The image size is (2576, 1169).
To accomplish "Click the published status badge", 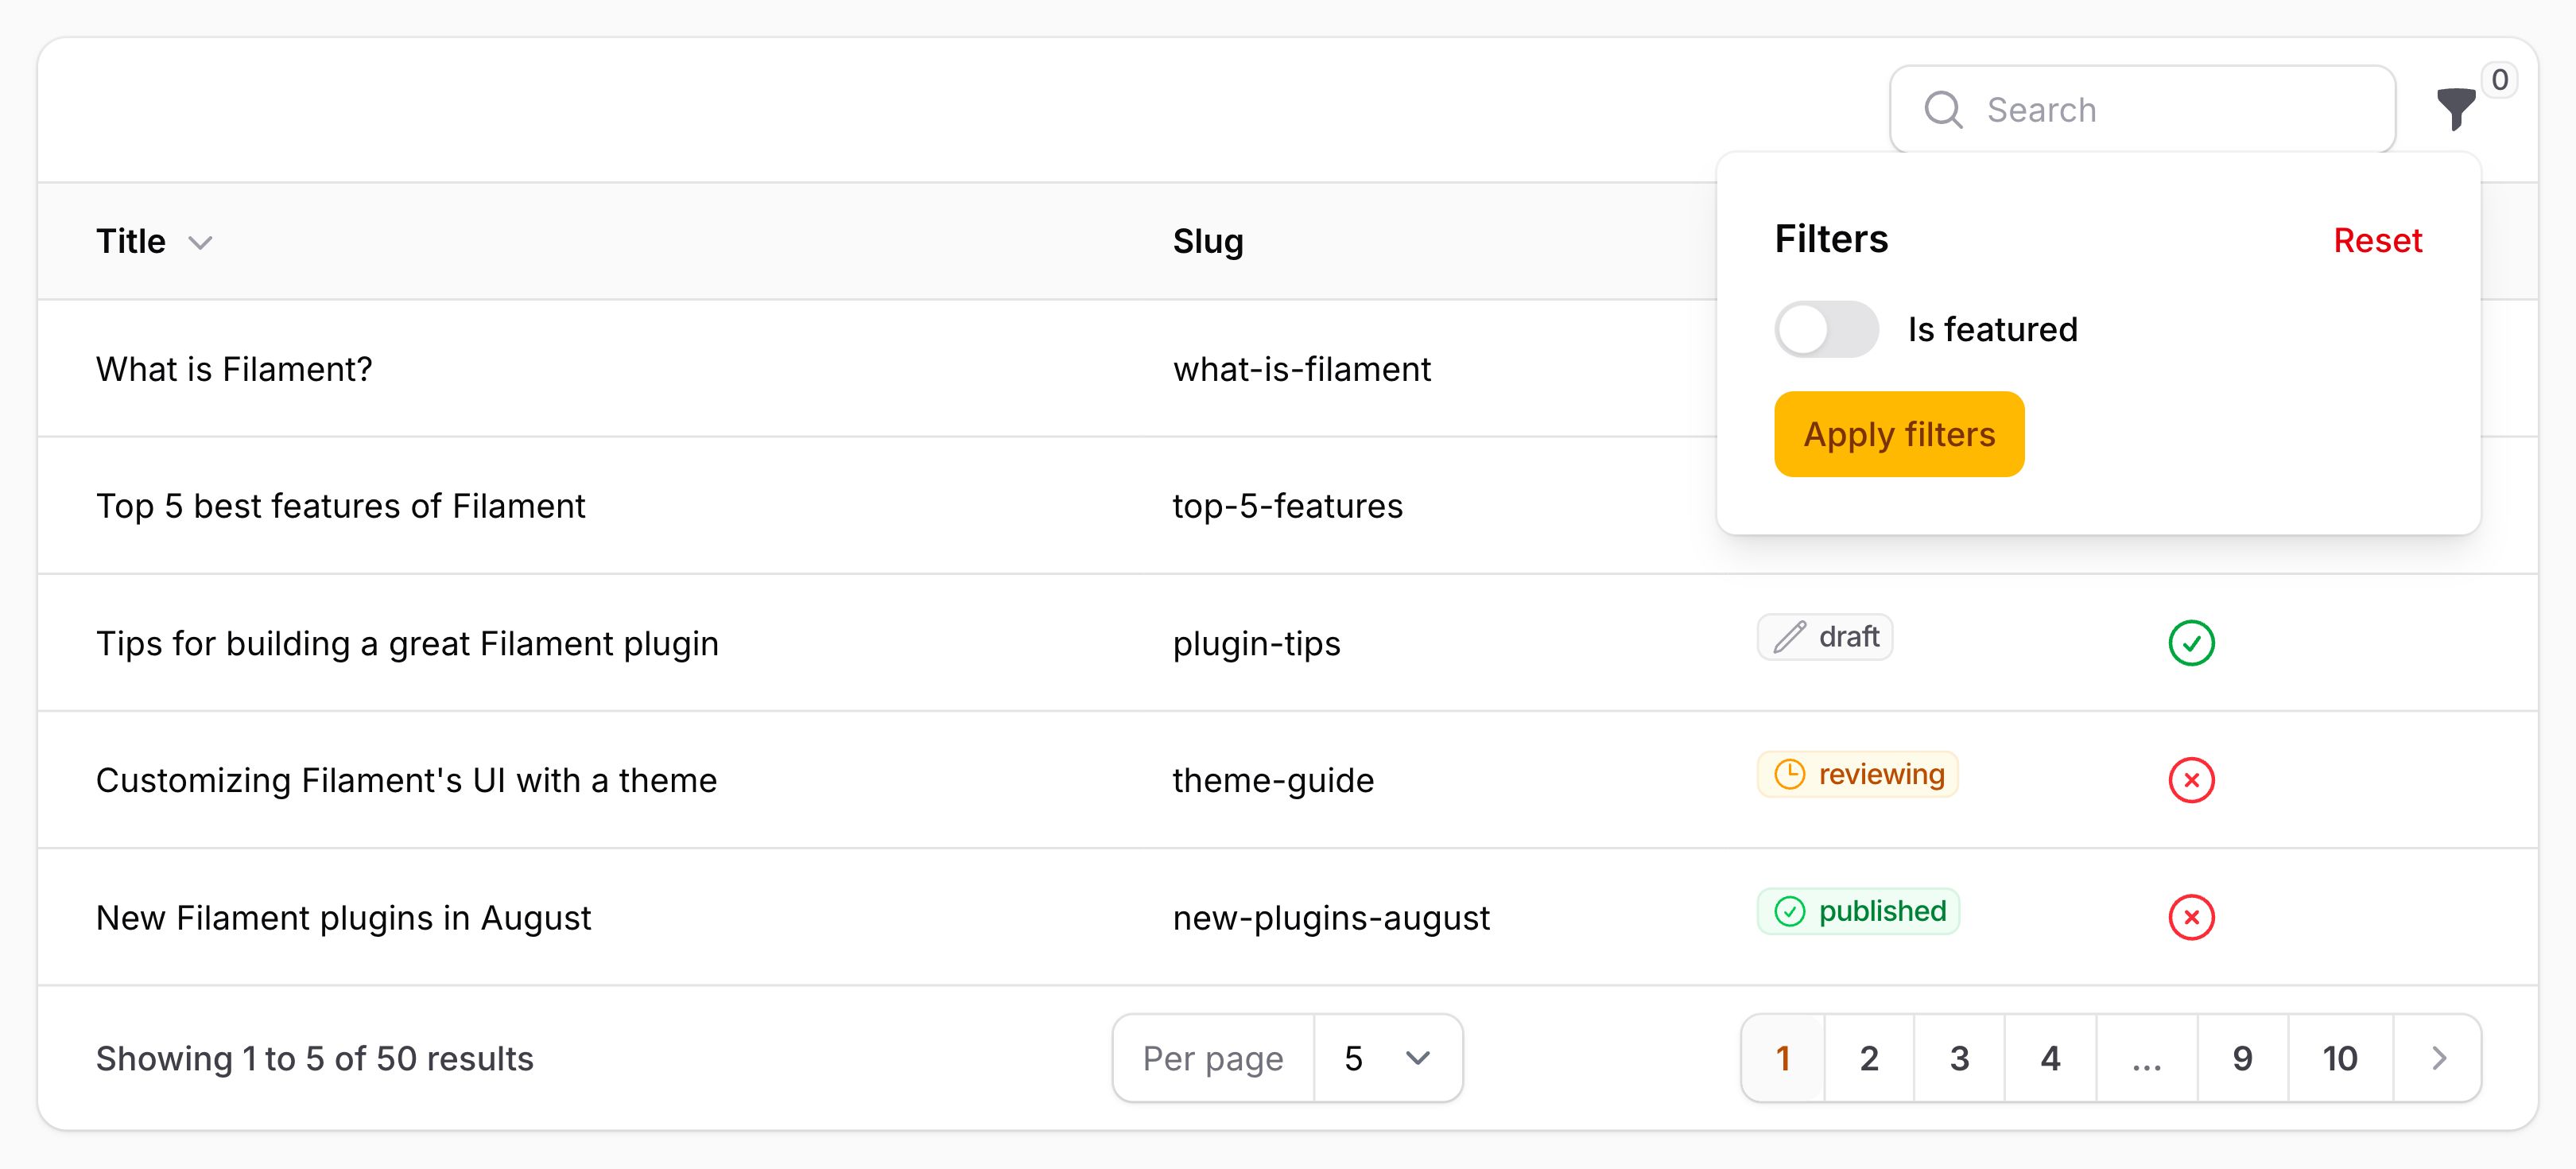I will 1858,910.
